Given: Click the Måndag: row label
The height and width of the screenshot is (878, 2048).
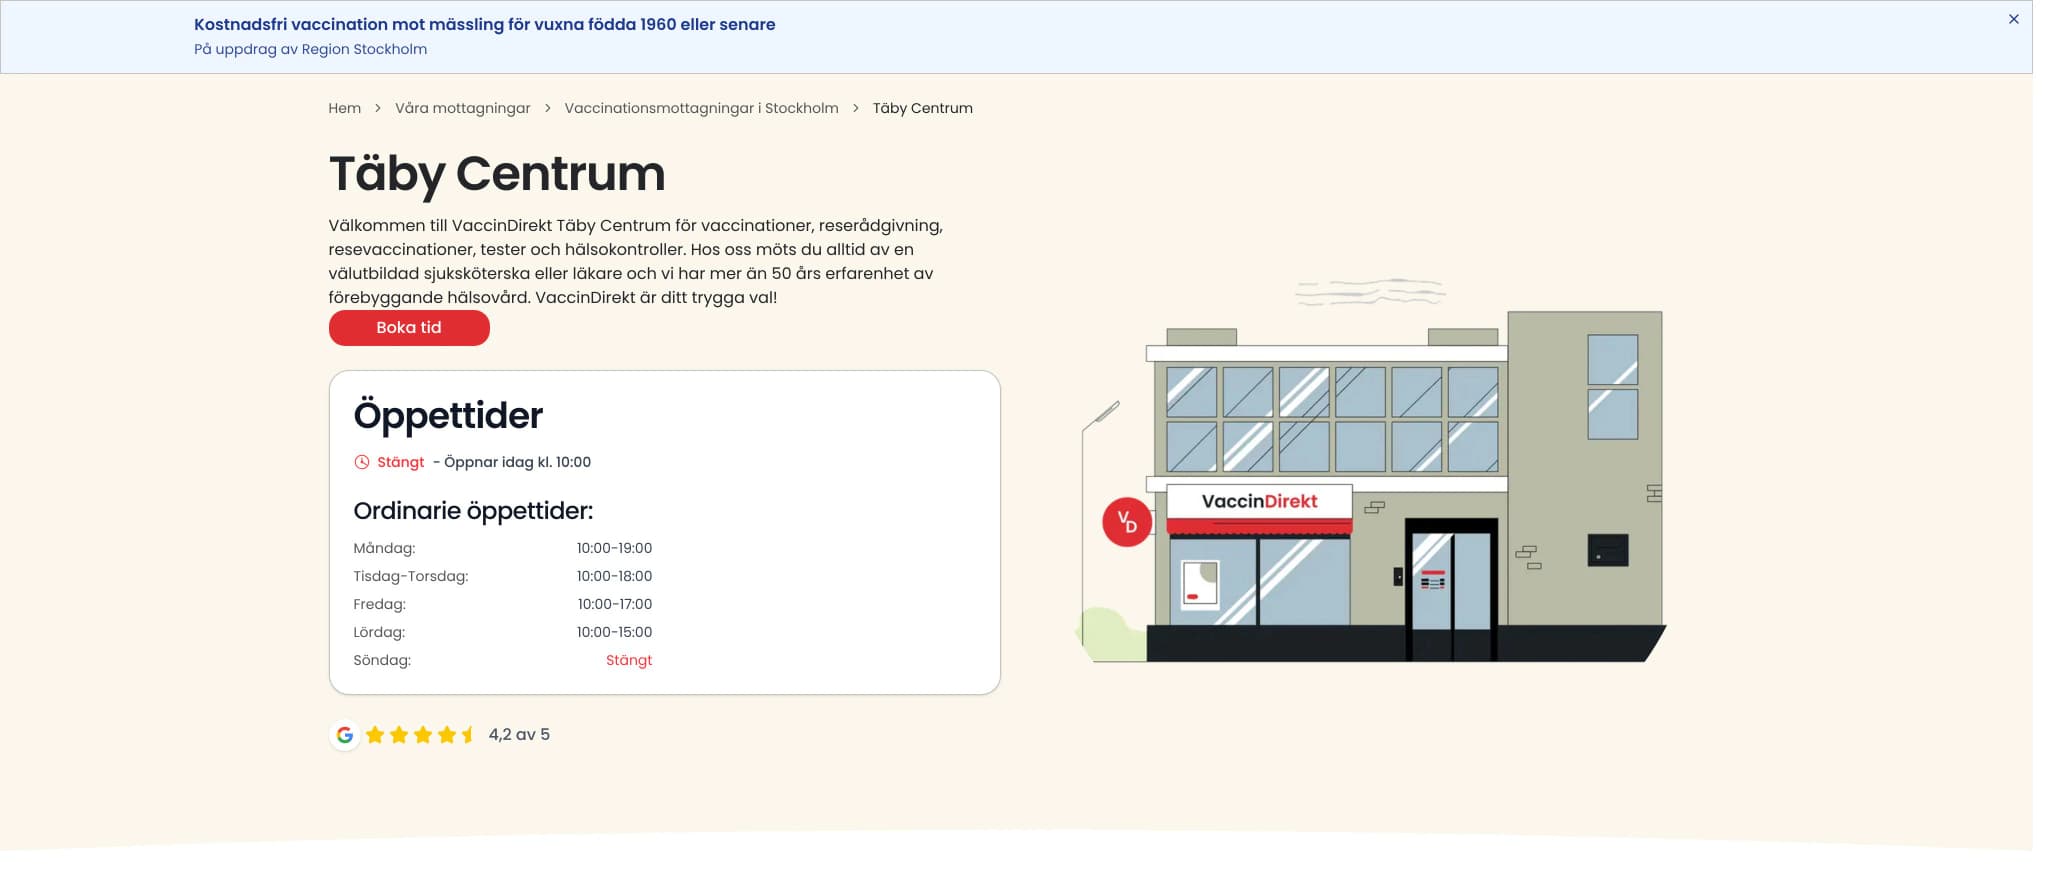Looking at the screenshot, I should click(x=384, y=548).
